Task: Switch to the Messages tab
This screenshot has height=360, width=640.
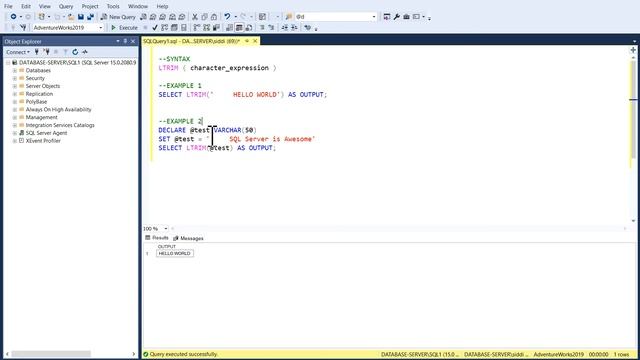Action: pos(188,238)
